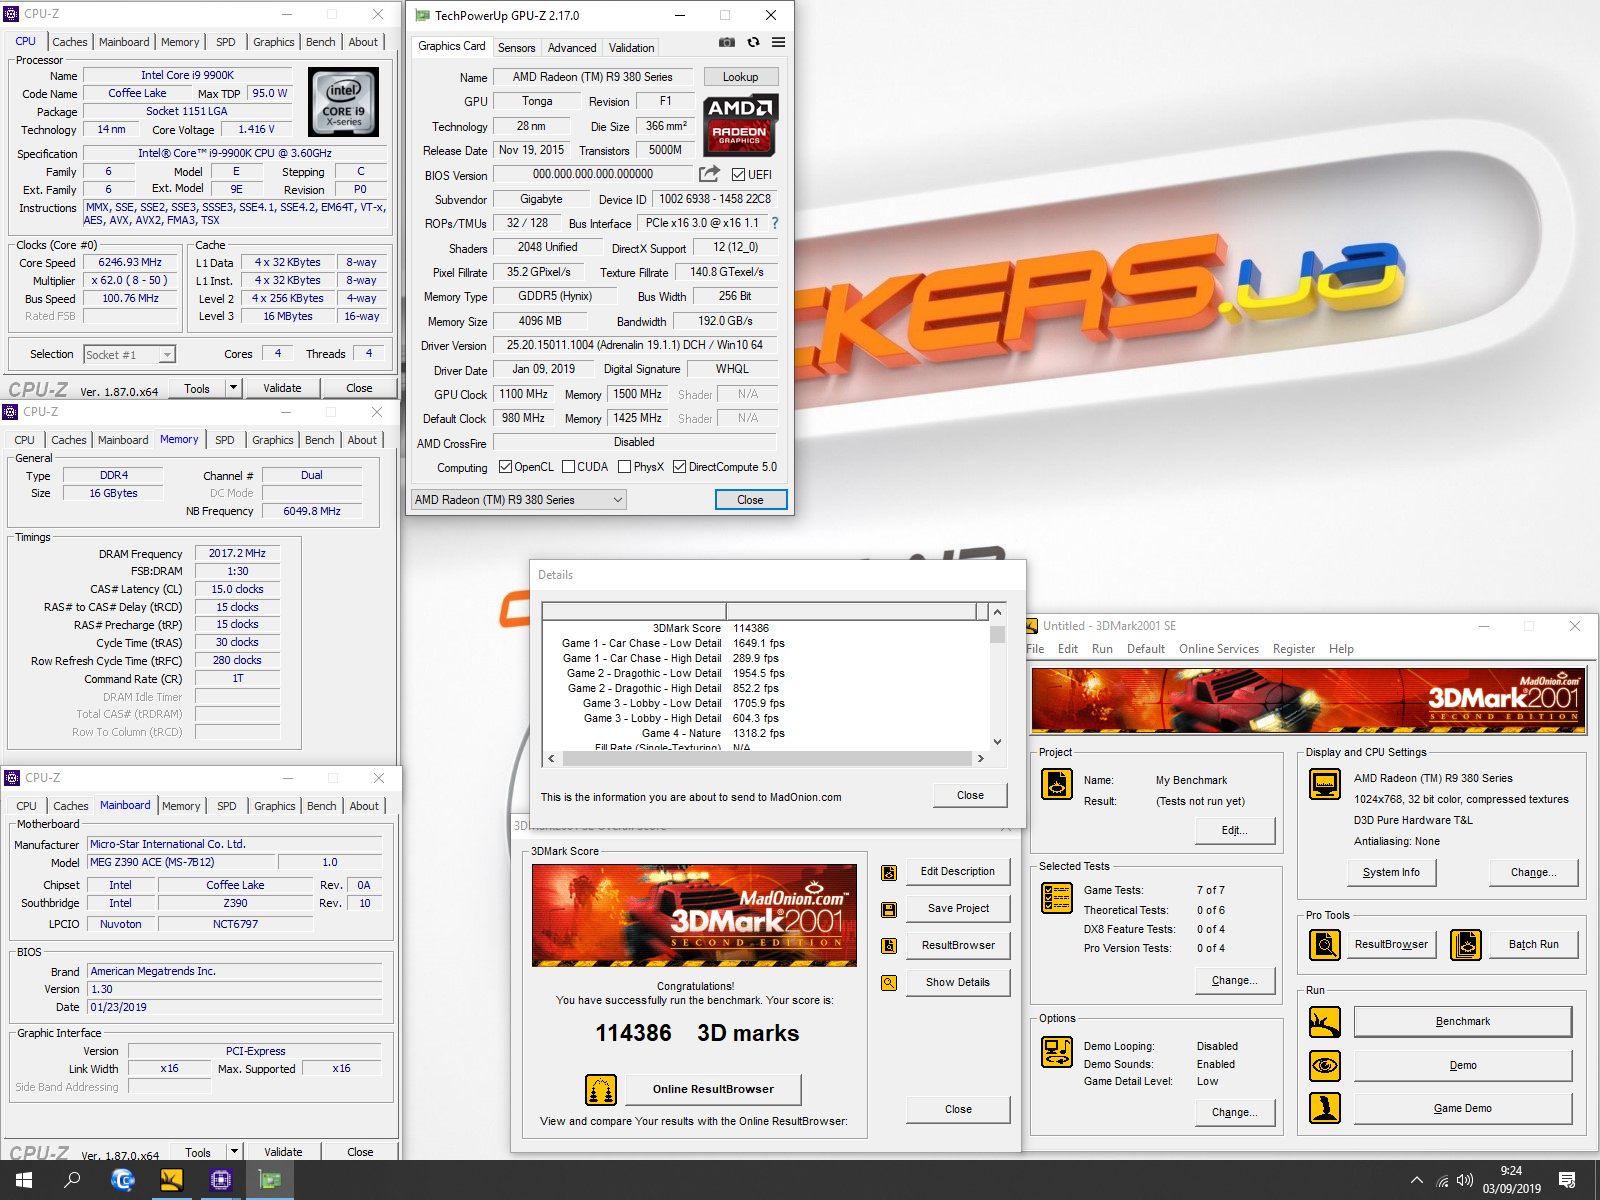Click the Show Details button

pyautogui.click(x=958, y=983)
